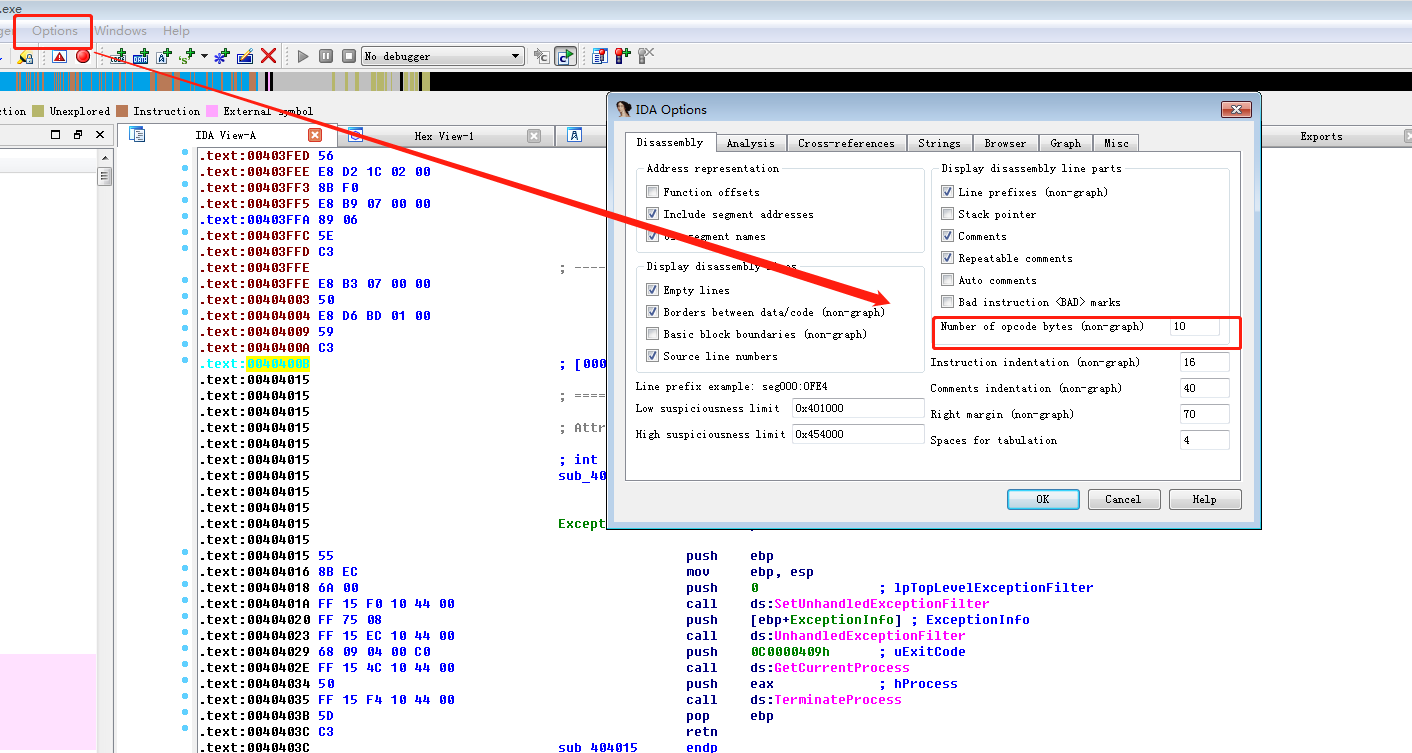Click Help button in IDA Options
Screen dimensions: 1412x753
click(1205, 499)
